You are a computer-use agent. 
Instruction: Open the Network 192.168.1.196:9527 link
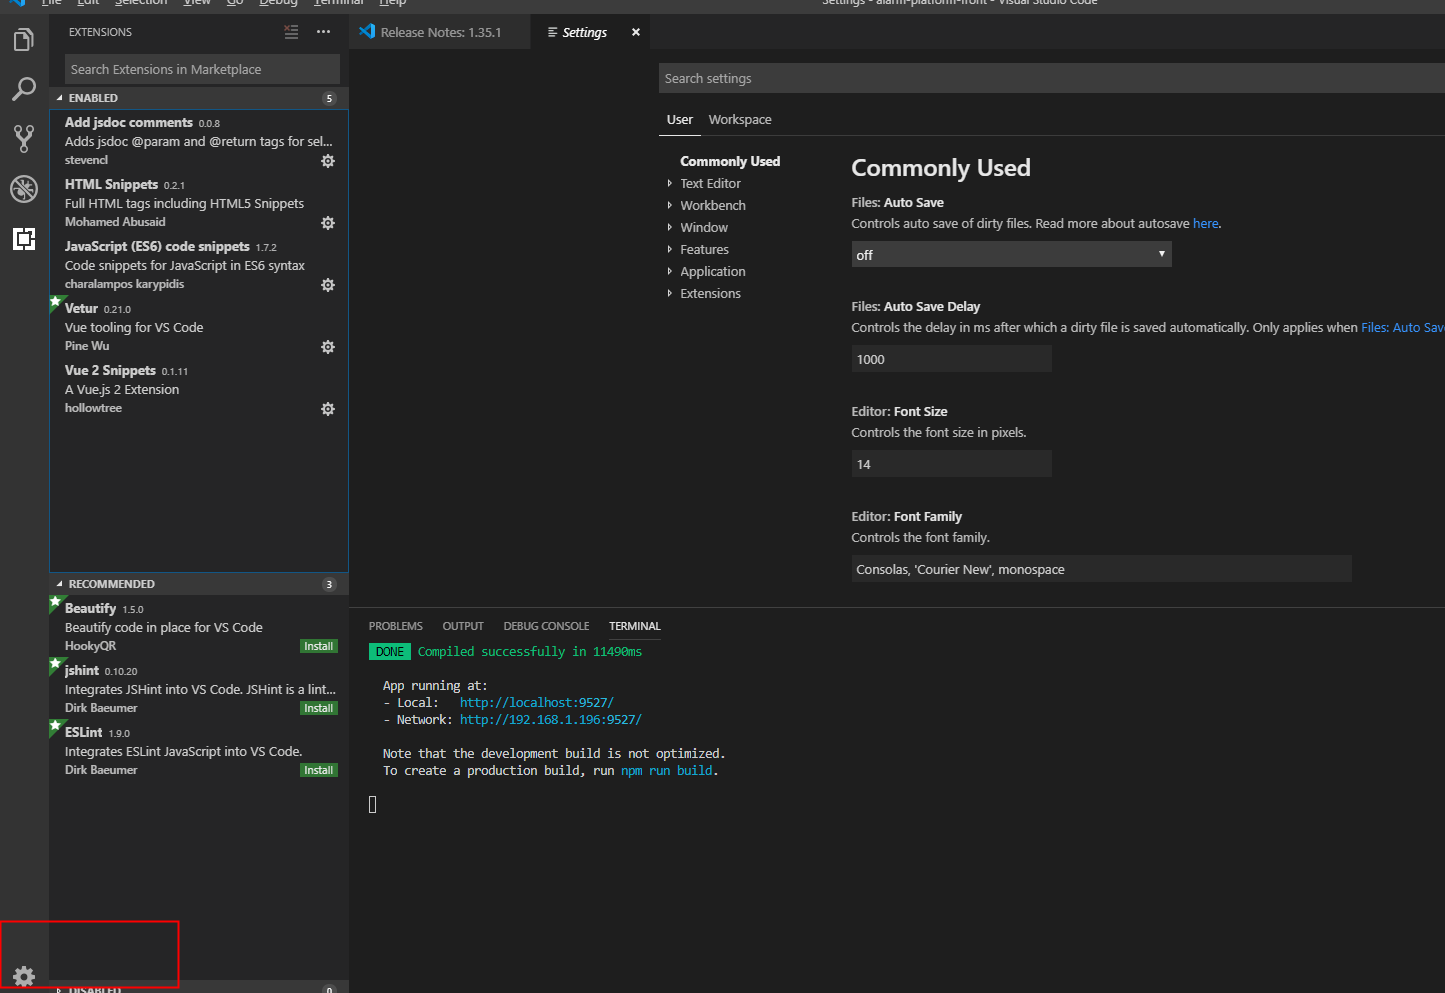point(551,719)
